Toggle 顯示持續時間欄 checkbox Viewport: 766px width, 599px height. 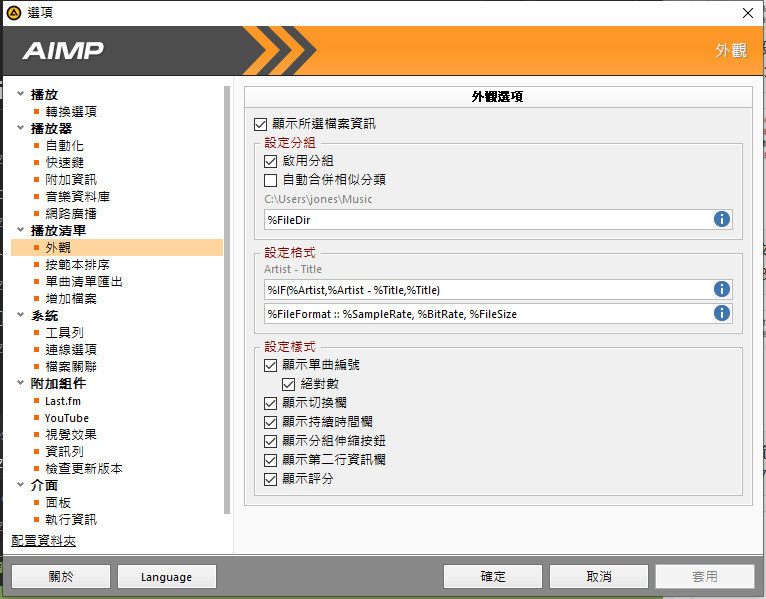[x=270, y=422]
